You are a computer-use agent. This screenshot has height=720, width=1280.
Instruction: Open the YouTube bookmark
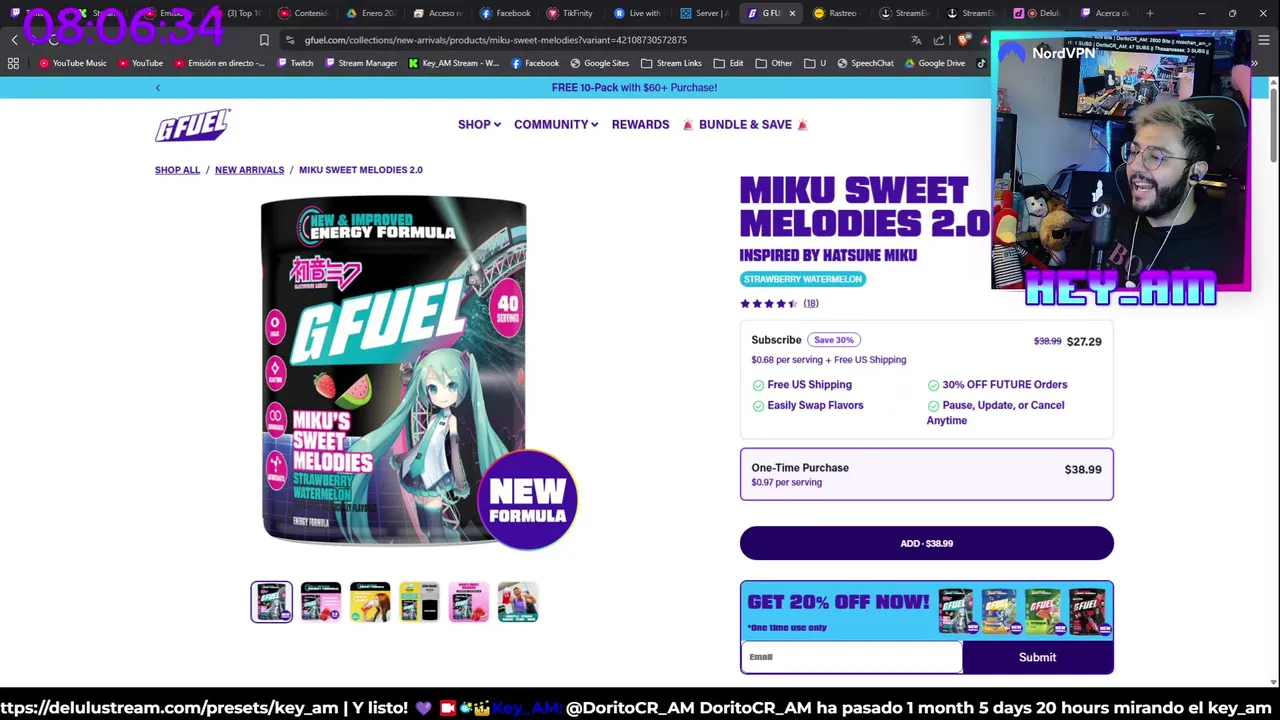click(x=141, y=63)
